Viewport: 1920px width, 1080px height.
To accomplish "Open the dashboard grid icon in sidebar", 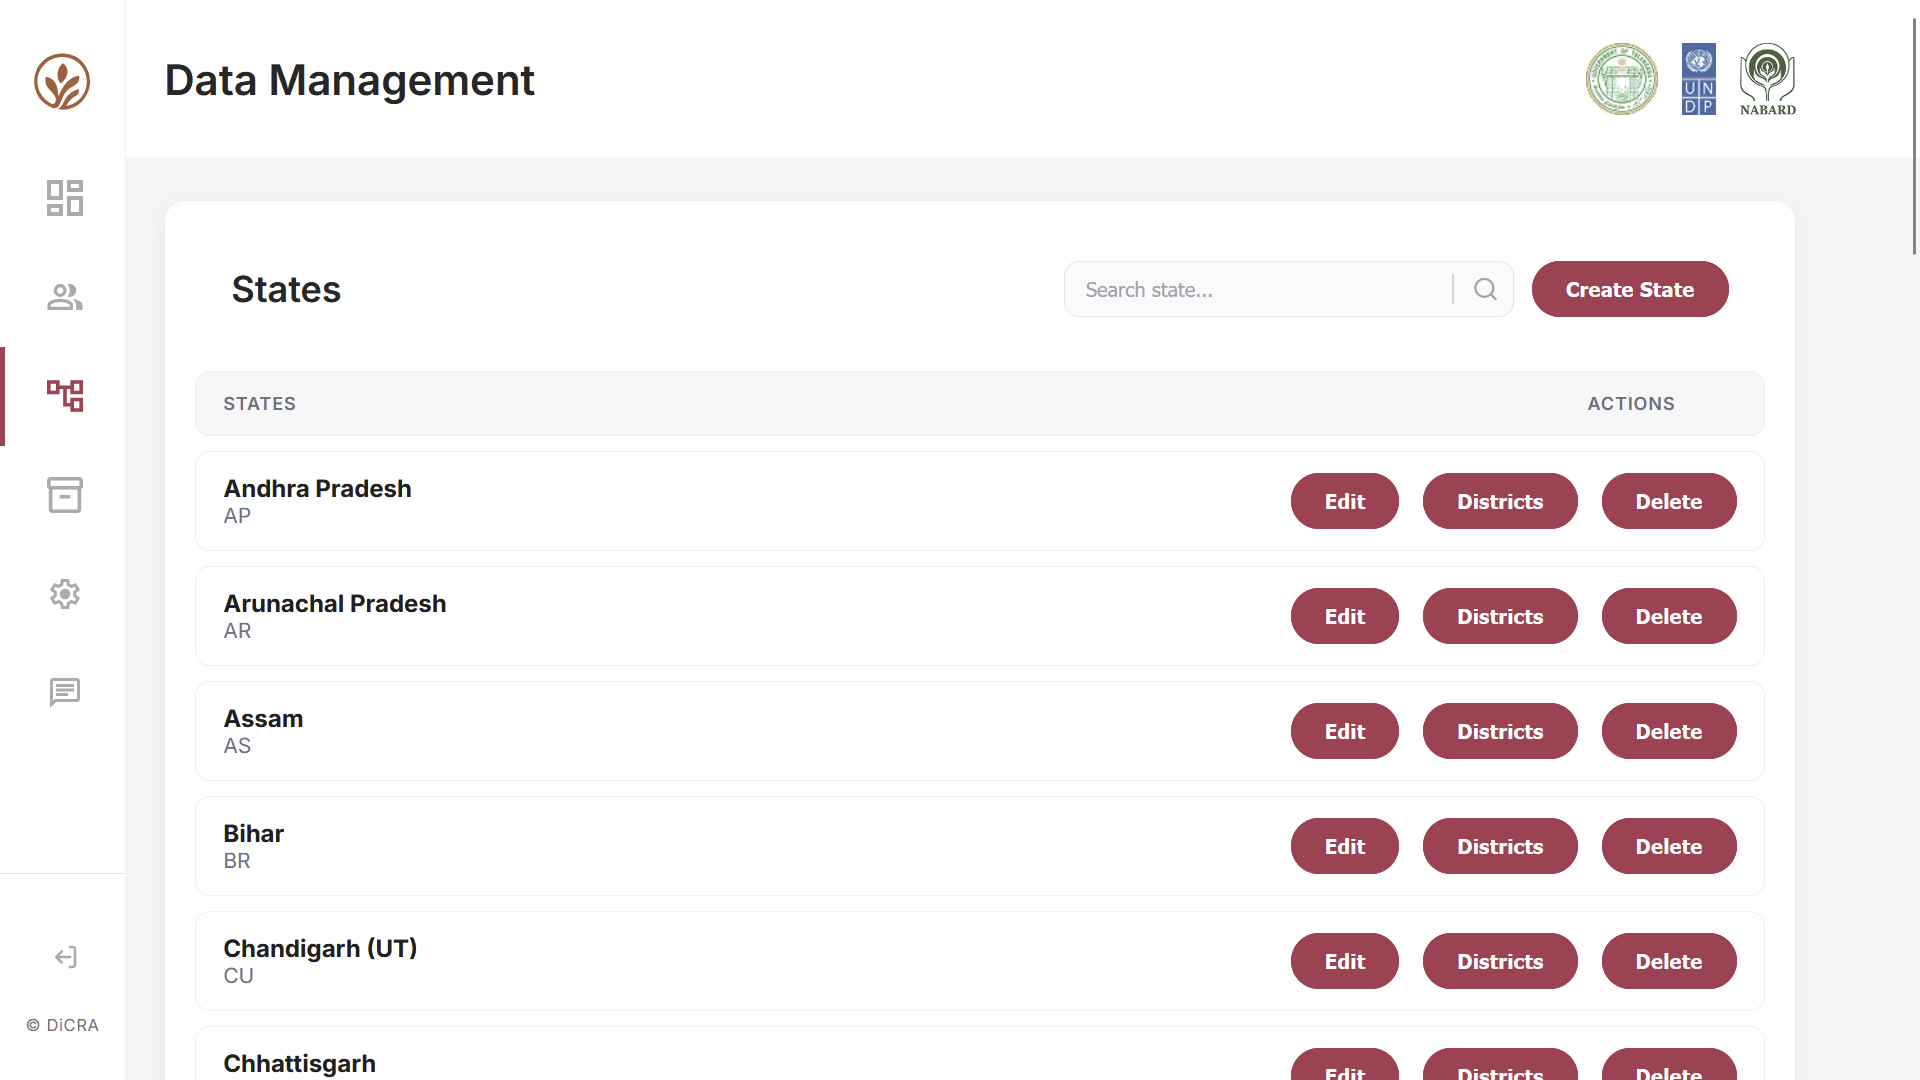I will [x=65, y=198].
